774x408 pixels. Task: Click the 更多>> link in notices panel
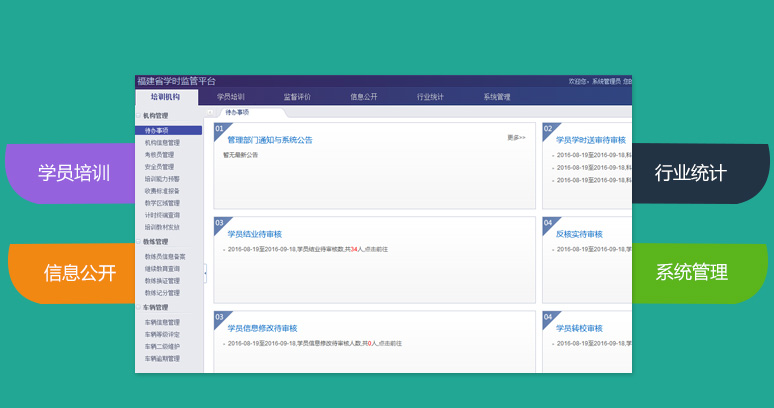click(516, 138)
